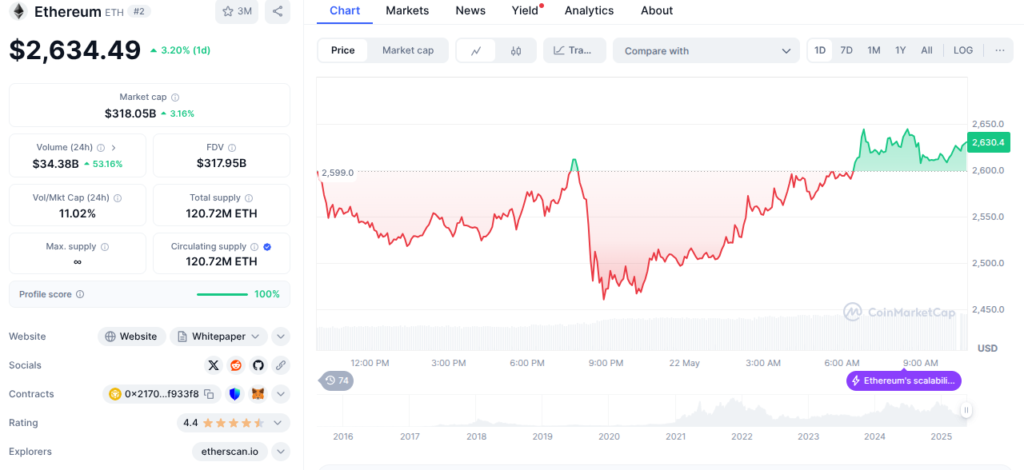Click the Profile score progress bar
The height and width of the screenshot is (470, 1024).
223,294
